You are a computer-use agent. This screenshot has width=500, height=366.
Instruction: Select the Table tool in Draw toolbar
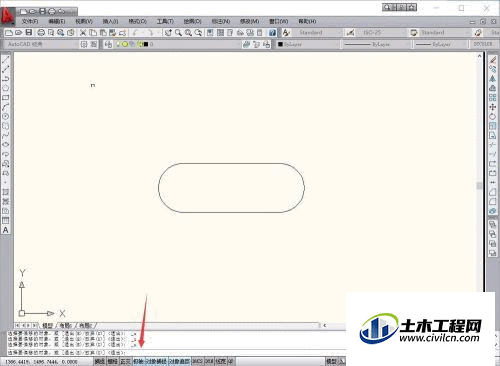click(x=6, y=220)
